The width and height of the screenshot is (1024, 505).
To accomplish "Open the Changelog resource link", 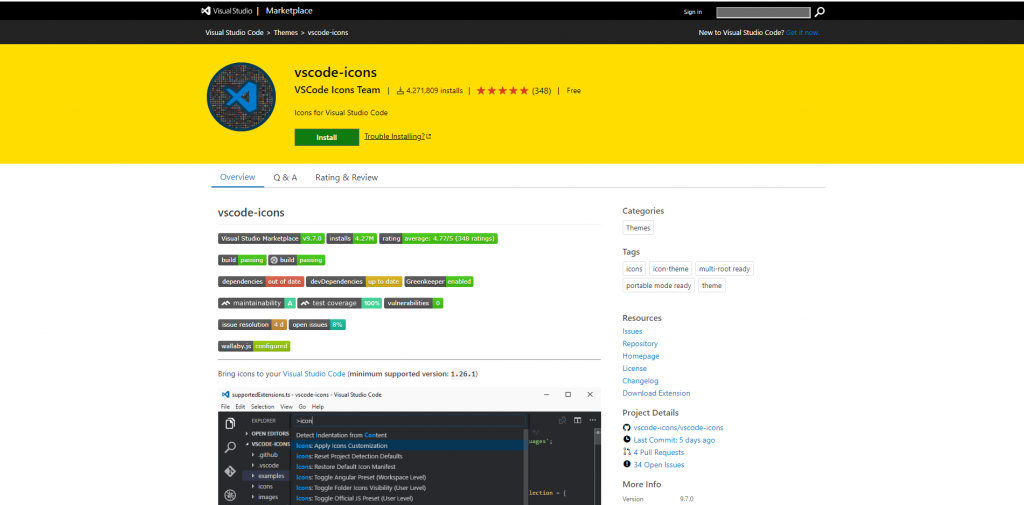I will pos(641,381).
